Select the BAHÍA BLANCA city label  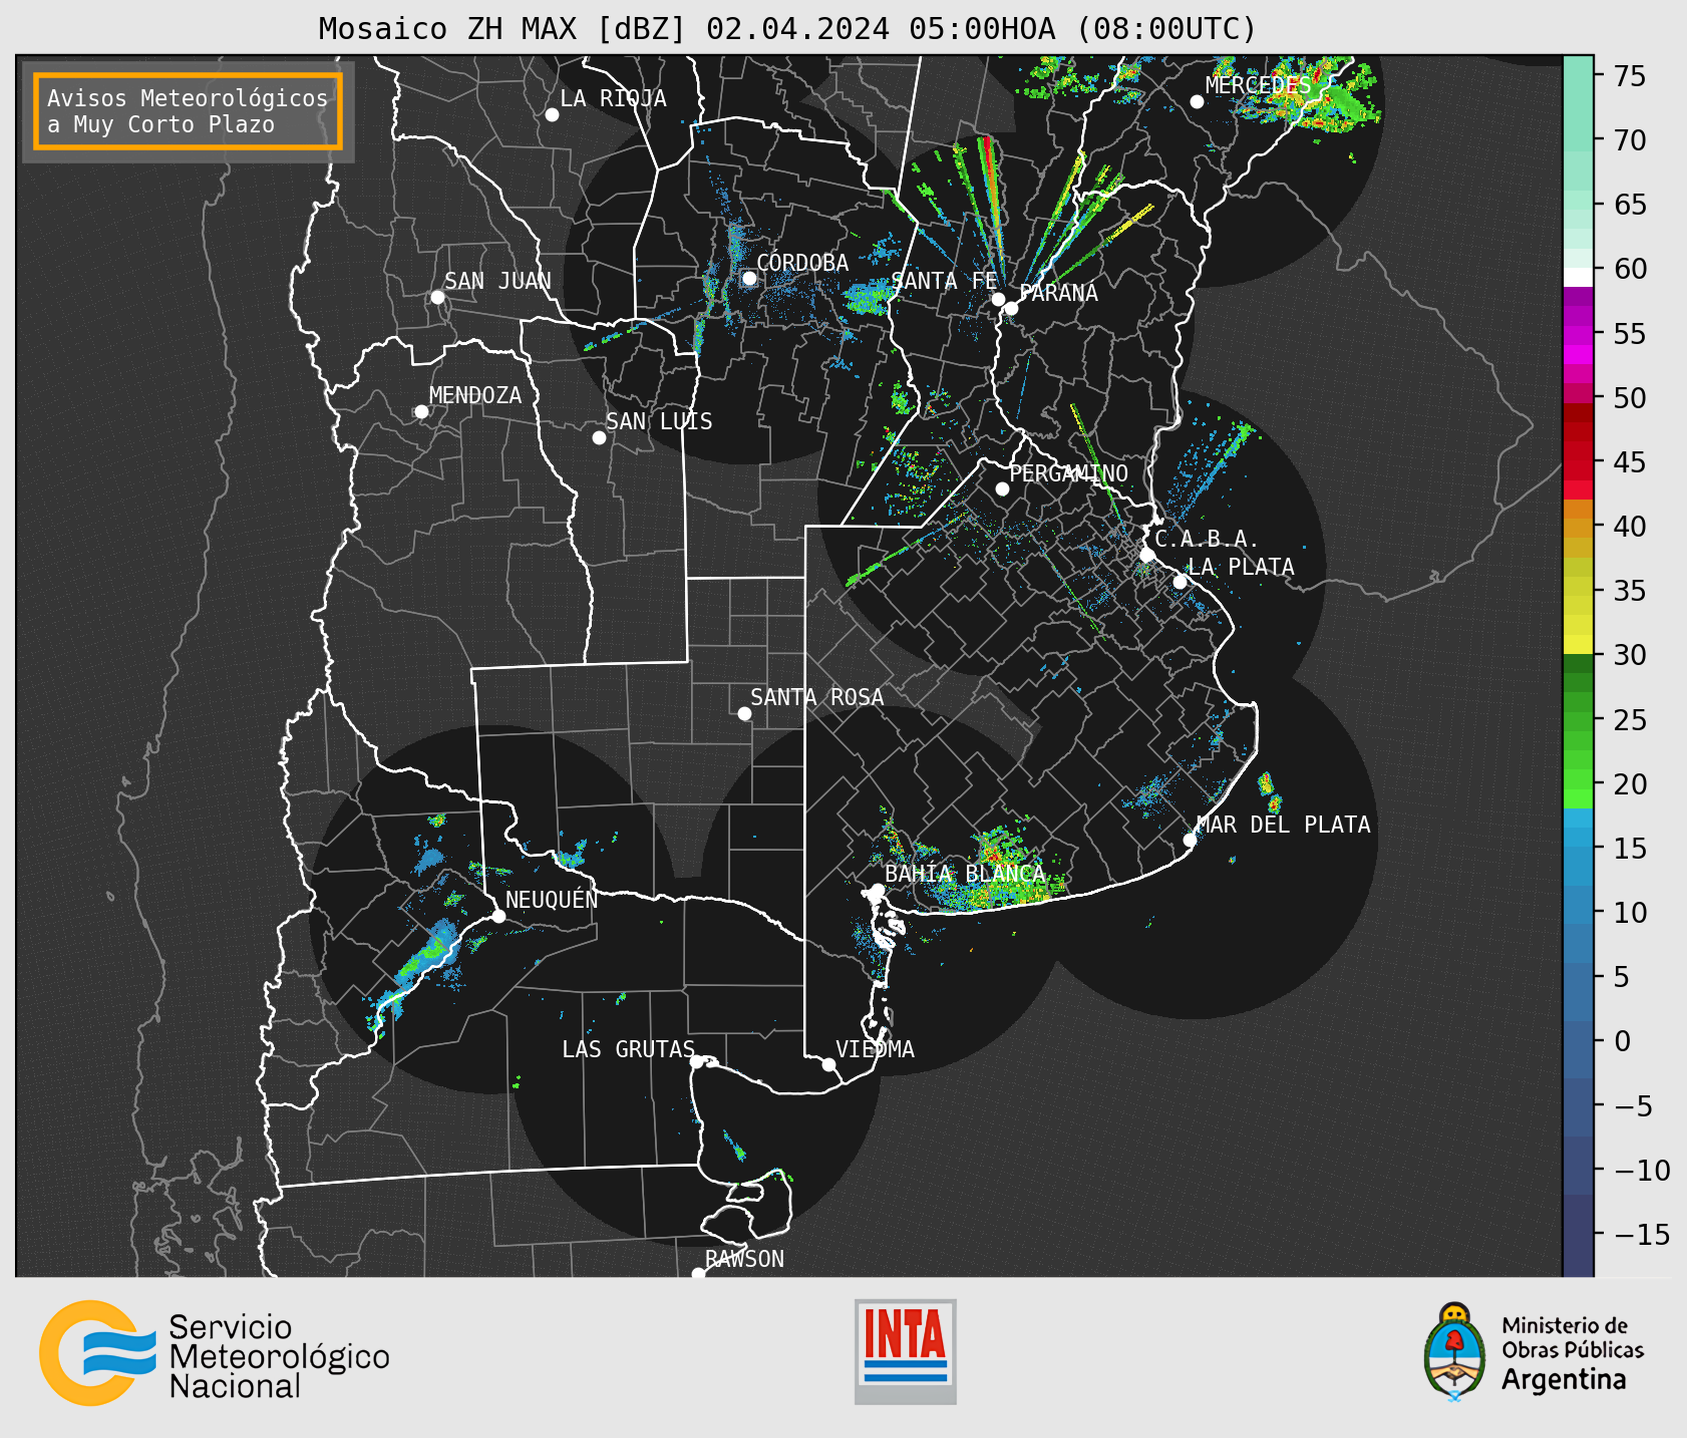[x=964, y=873]
